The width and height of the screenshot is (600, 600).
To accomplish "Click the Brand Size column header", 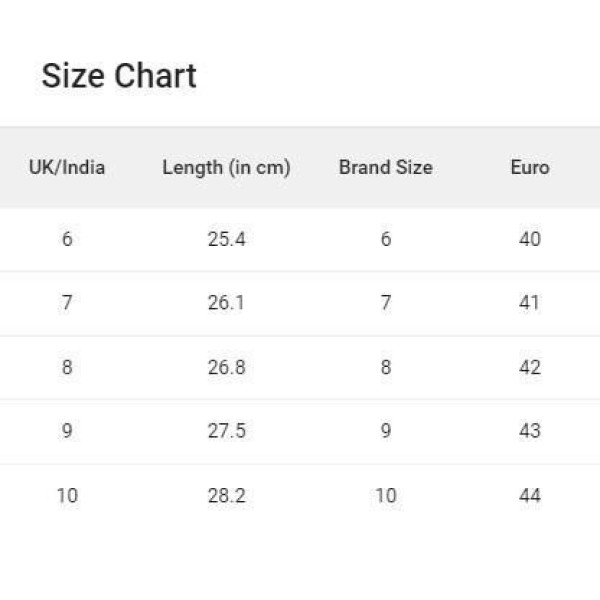I will (385, 167).
